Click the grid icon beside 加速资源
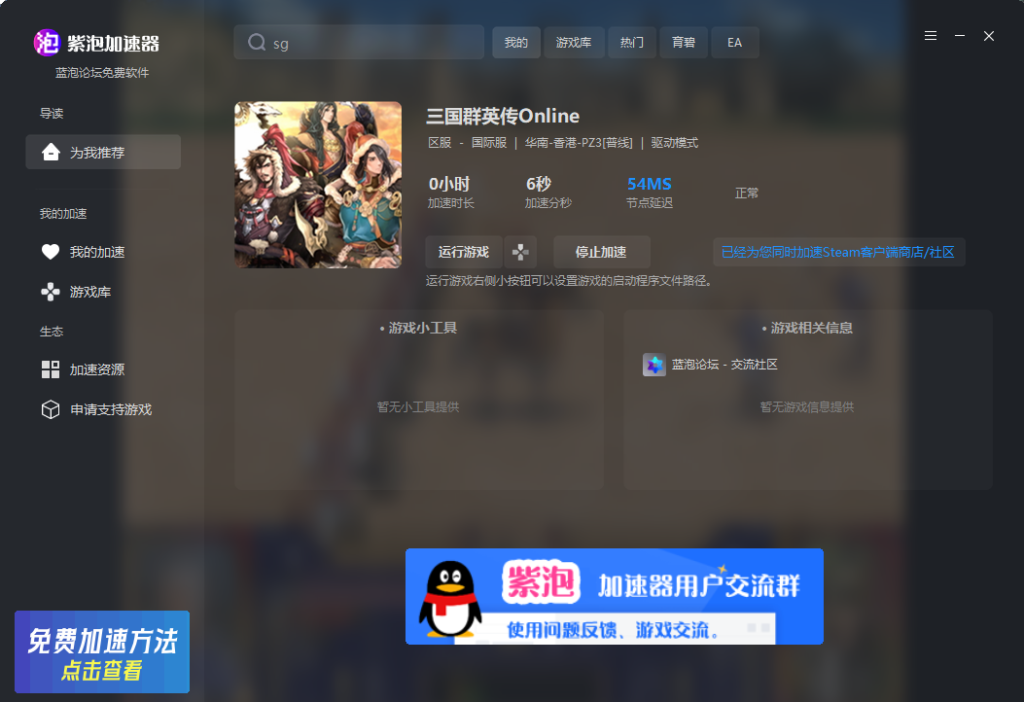 click(50, 370)
